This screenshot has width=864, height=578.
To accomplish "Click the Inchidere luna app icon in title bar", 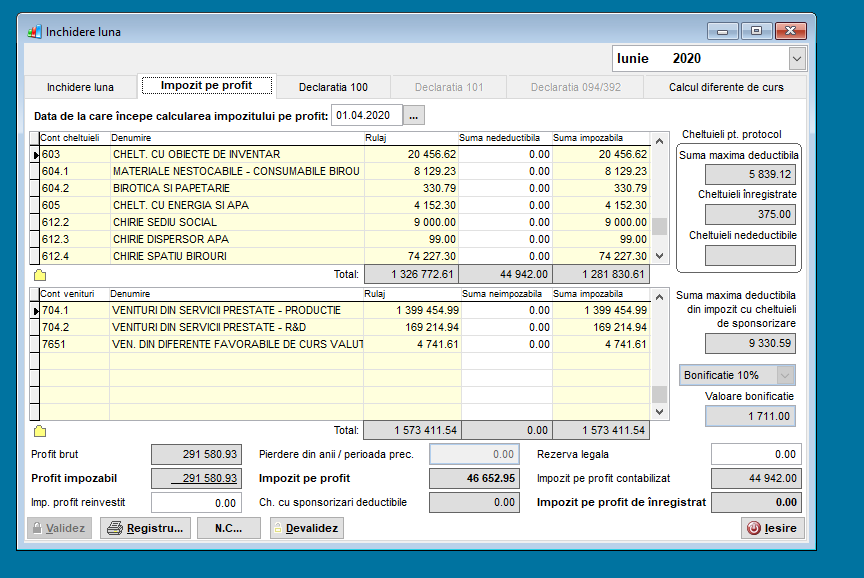I will click(x=34, y=31).
